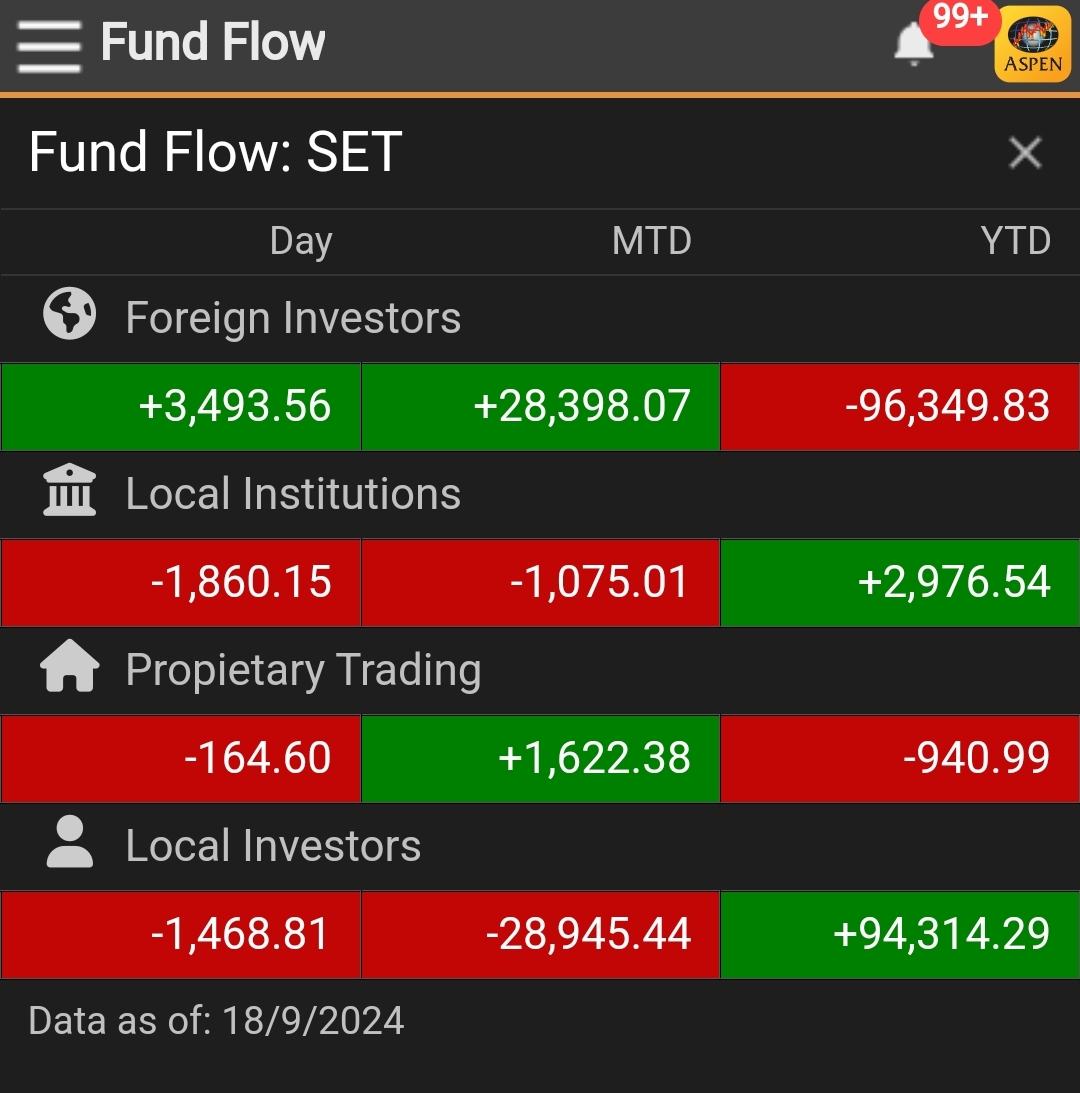Click the Local Institutions bank icon
This screenshot has height=1093, width=1080.
[69, 489]
